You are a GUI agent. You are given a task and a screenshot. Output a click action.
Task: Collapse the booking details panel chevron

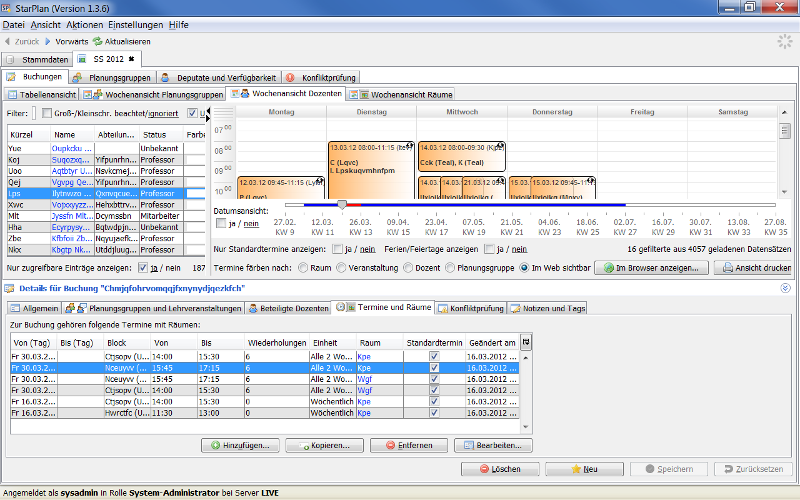coord(785,289)
